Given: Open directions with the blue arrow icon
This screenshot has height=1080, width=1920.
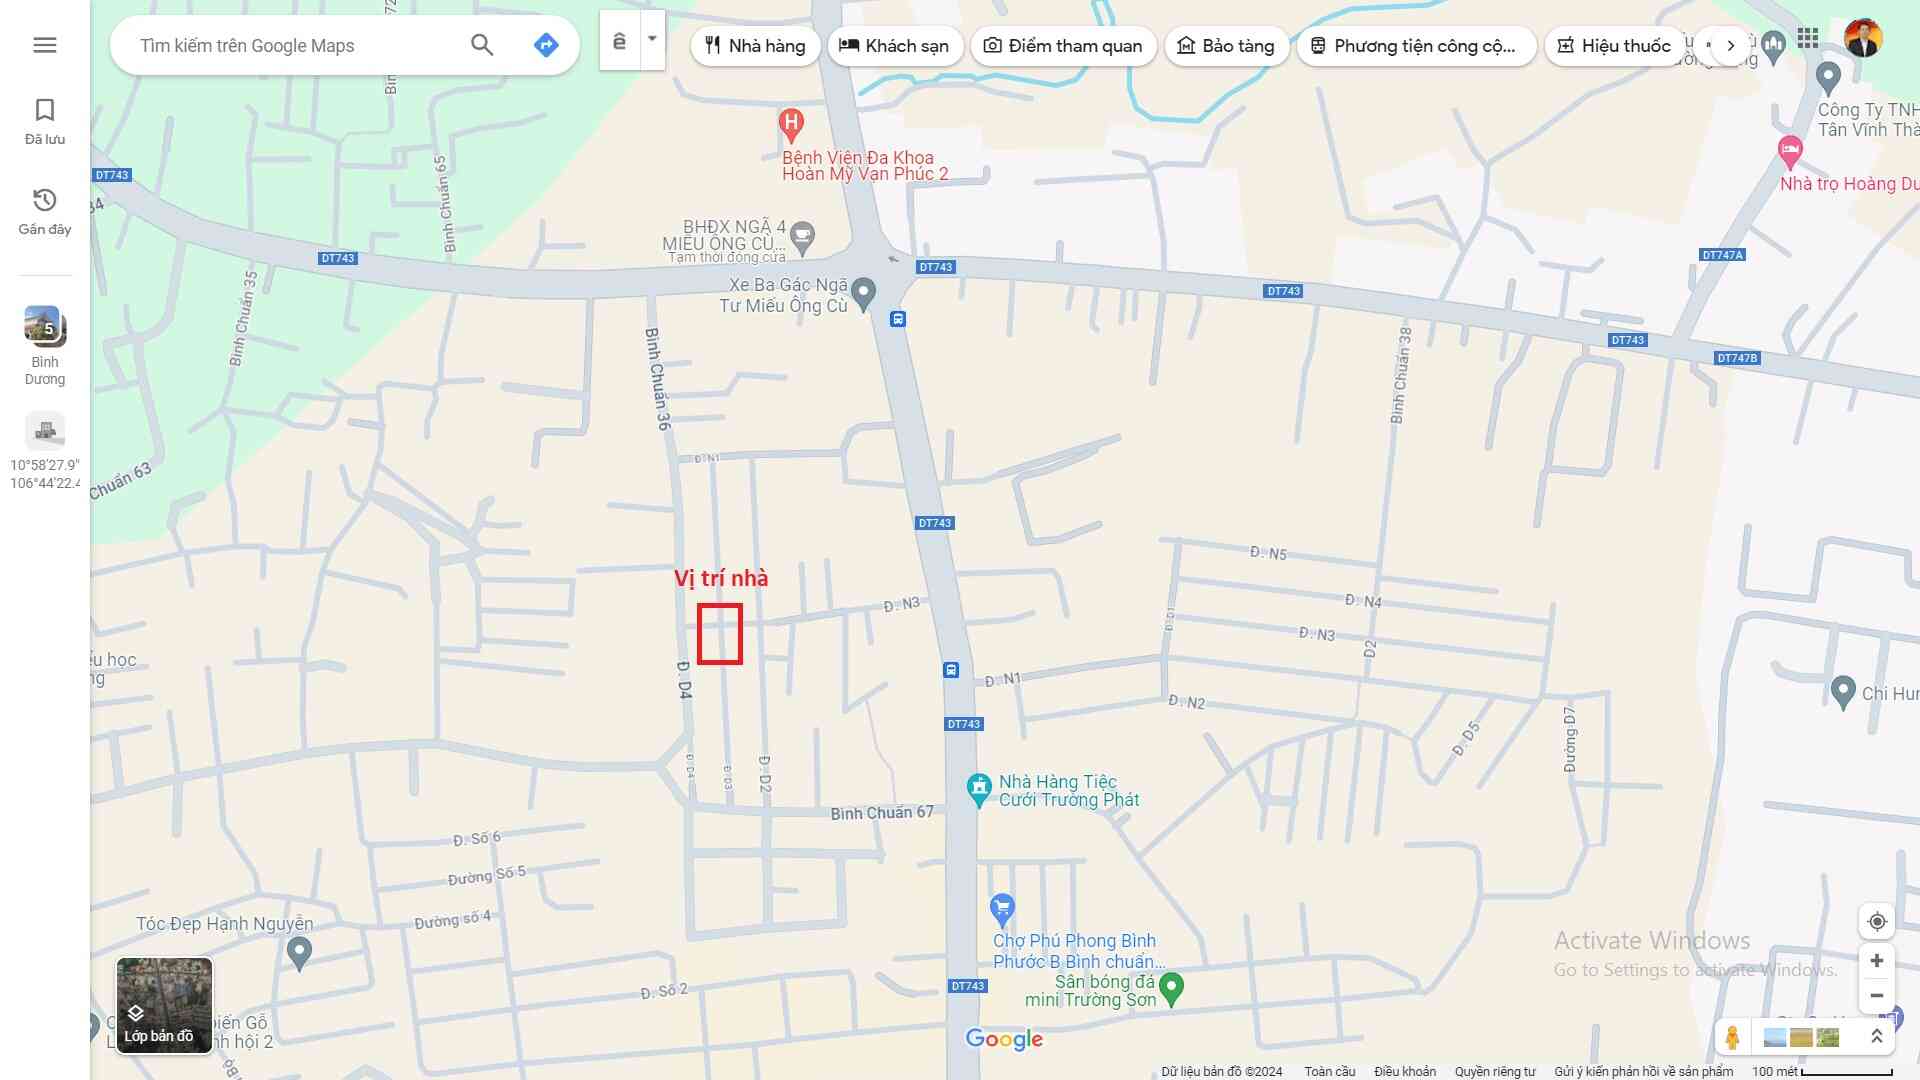Looking at the screenshot, I should pyautogui.click(x=546, y=45).
